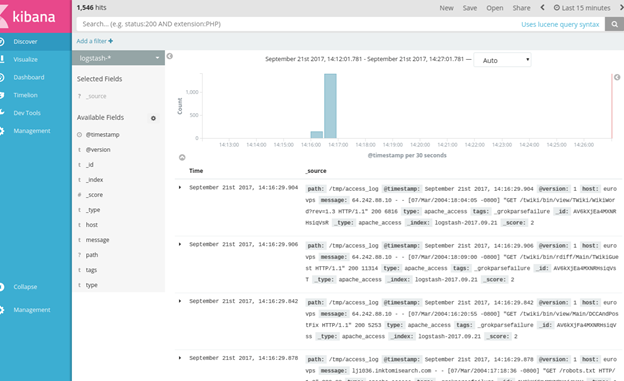The width and height of the screenshot is (624, 381).
Task: Click New in the top bar
Action: [447, 8]
